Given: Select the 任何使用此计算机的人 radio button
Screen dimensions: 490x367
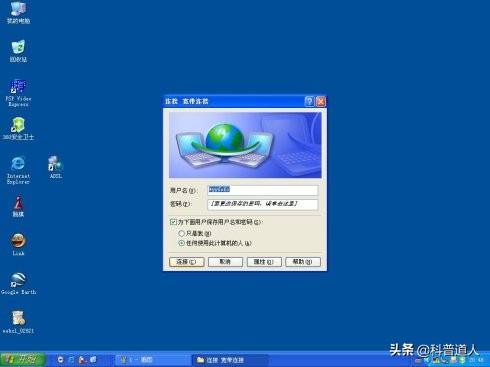Looking at the screenshot, I should (x=182, y=243).
